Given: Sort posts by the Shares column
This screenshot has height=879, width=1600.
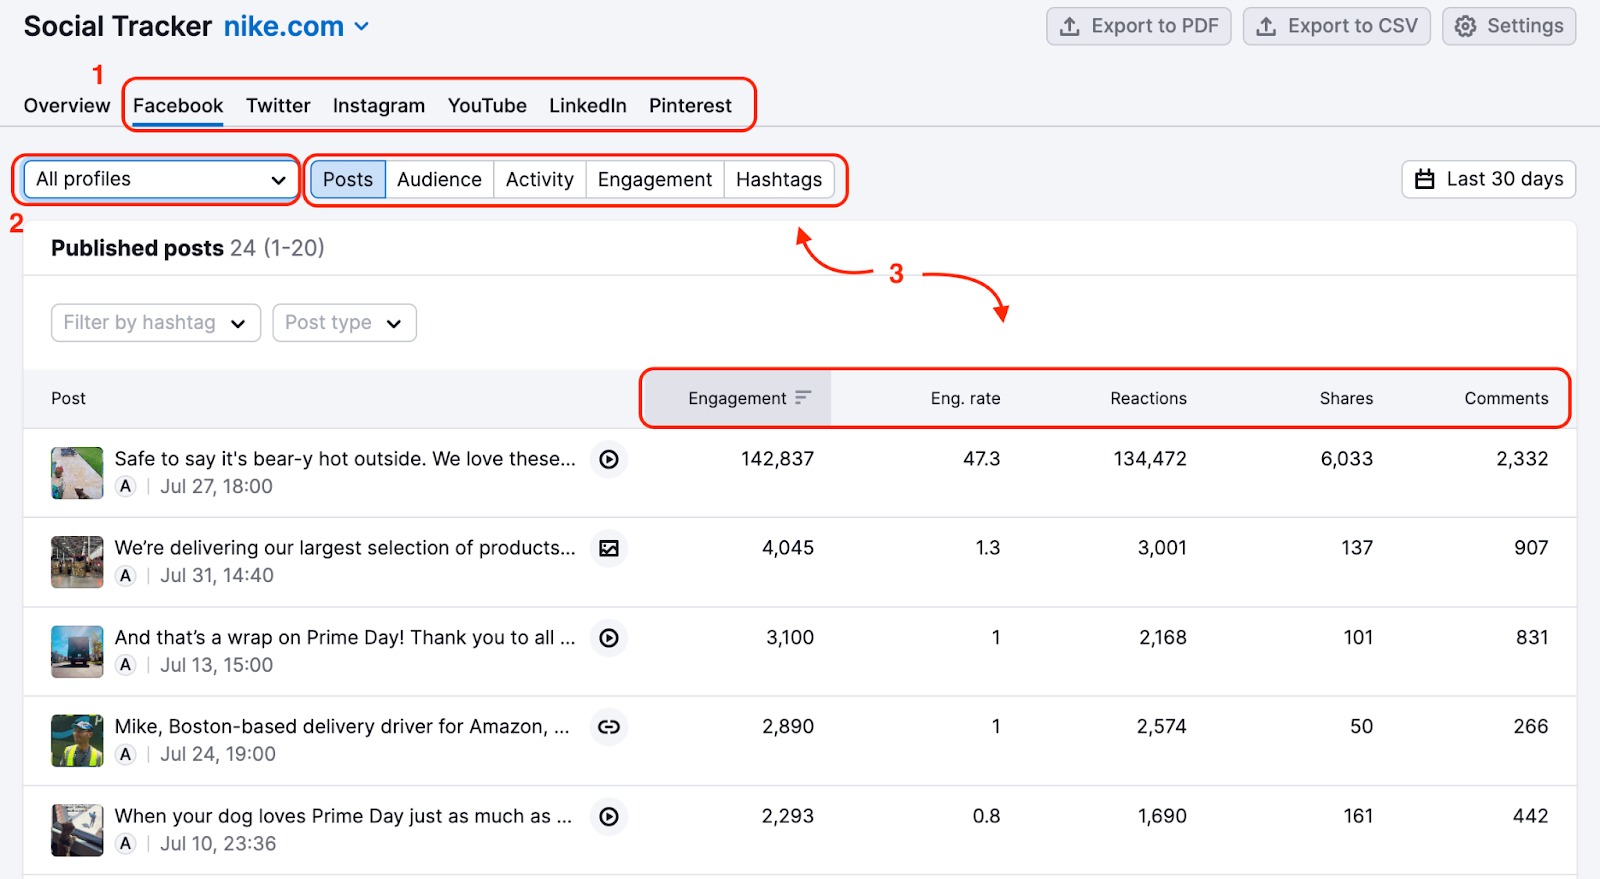Looking at the screenshot, I should 1346,398.
